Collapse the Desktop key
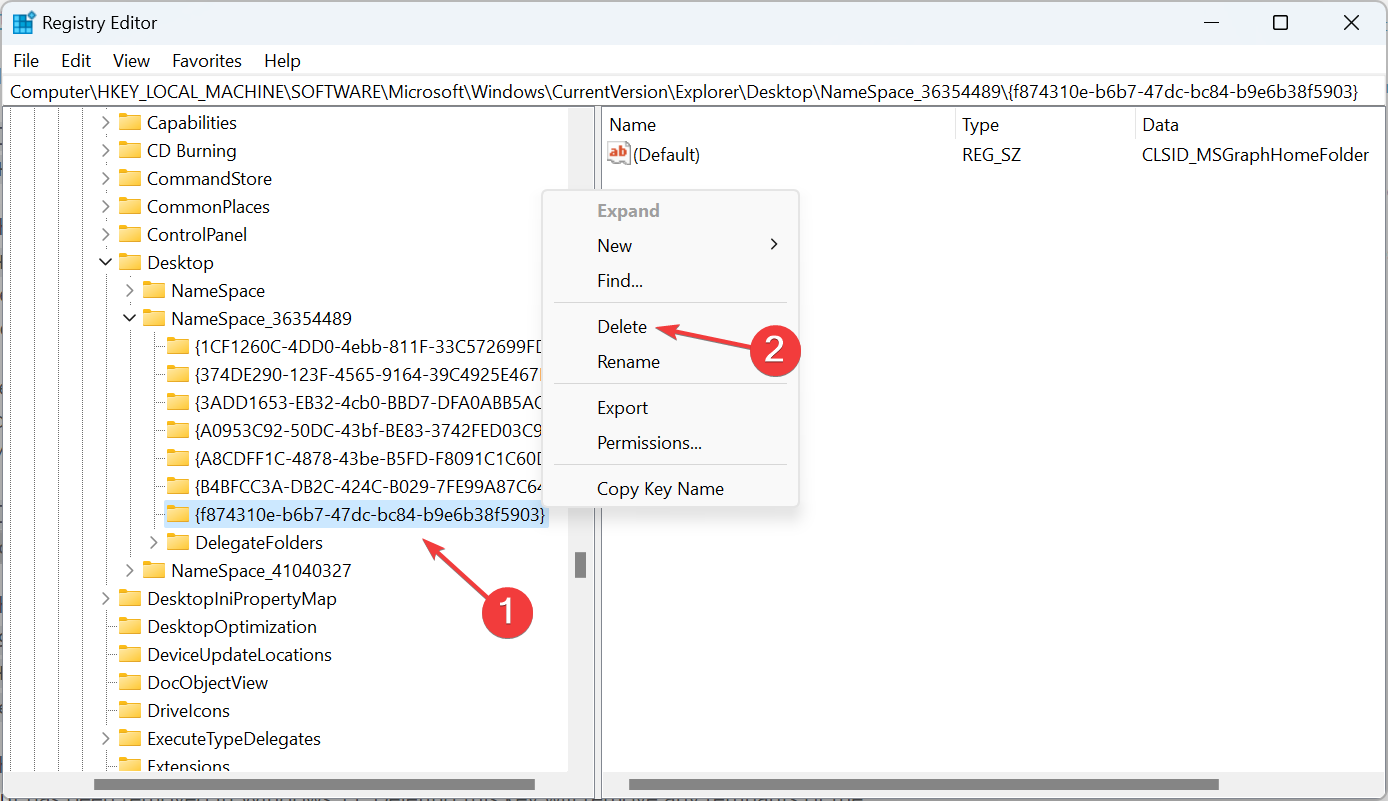The image size is (1388, 801). 106,263
